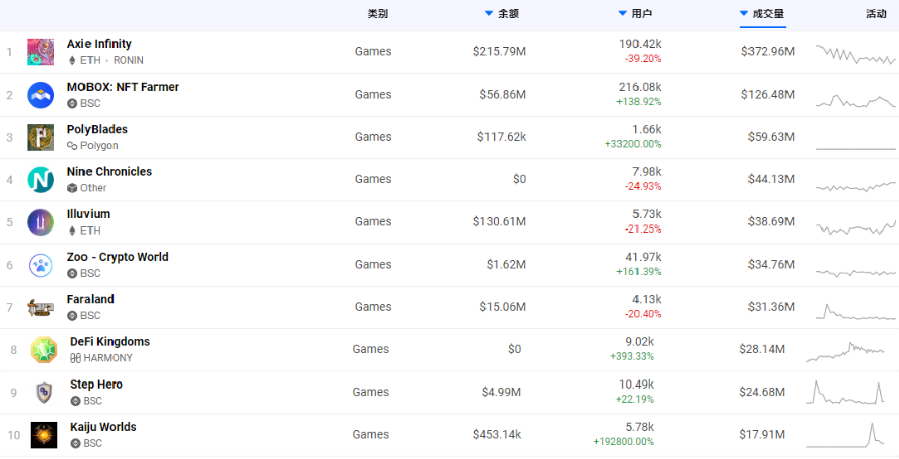Click the 类别 category column header
Viewport: 899px width, 459px height.
pyautogui.click(x=378, y=14)
